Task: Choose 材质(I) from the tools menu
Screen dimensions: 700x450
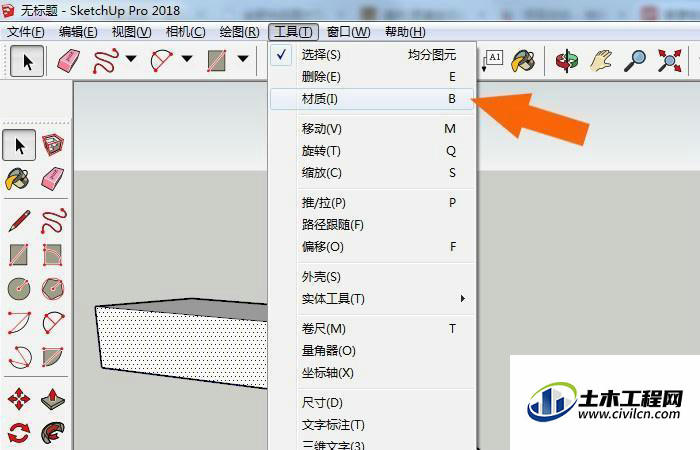Action: point(371,99)
